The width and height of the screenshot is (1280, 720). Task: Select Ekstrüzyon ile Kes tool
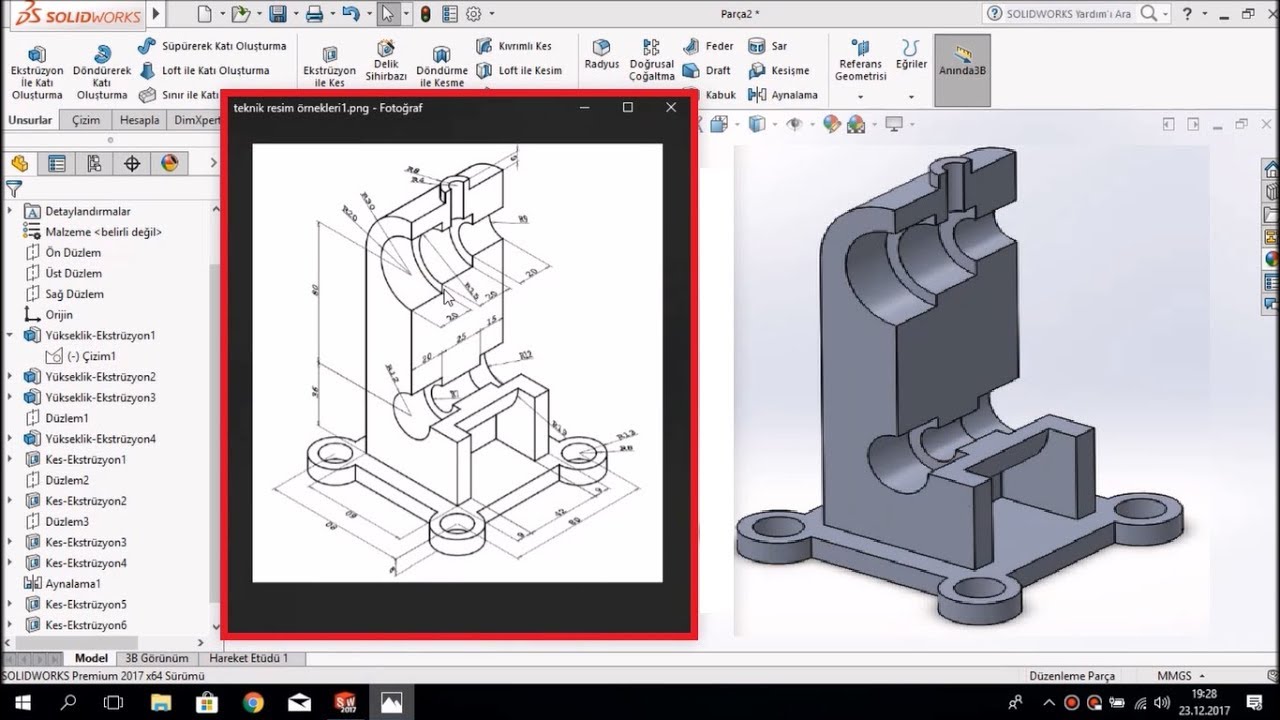click(329, 68)
